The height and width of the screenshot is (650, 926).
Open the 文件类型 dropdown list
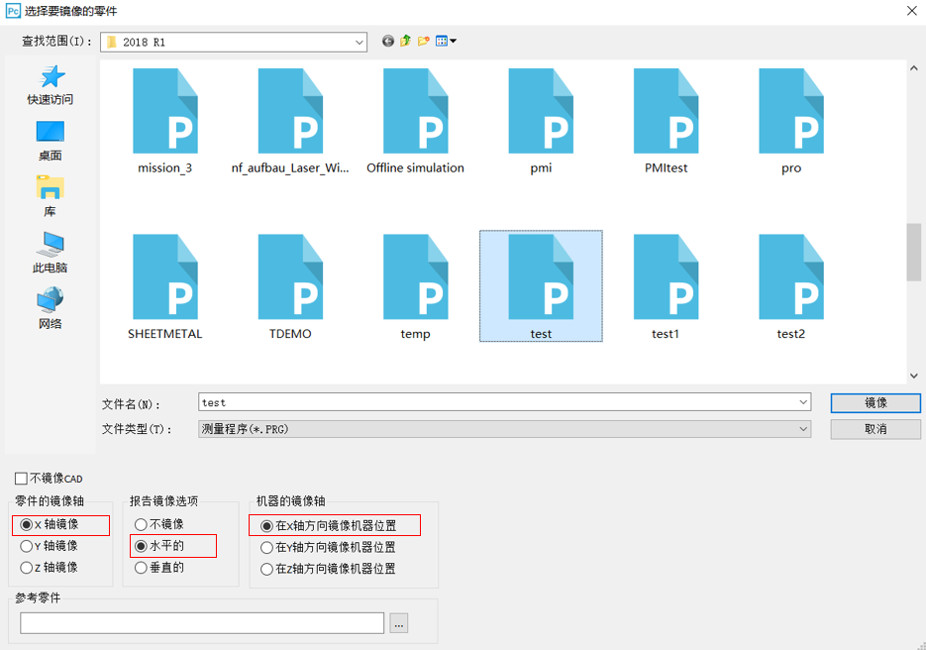[x=803, y=428]
